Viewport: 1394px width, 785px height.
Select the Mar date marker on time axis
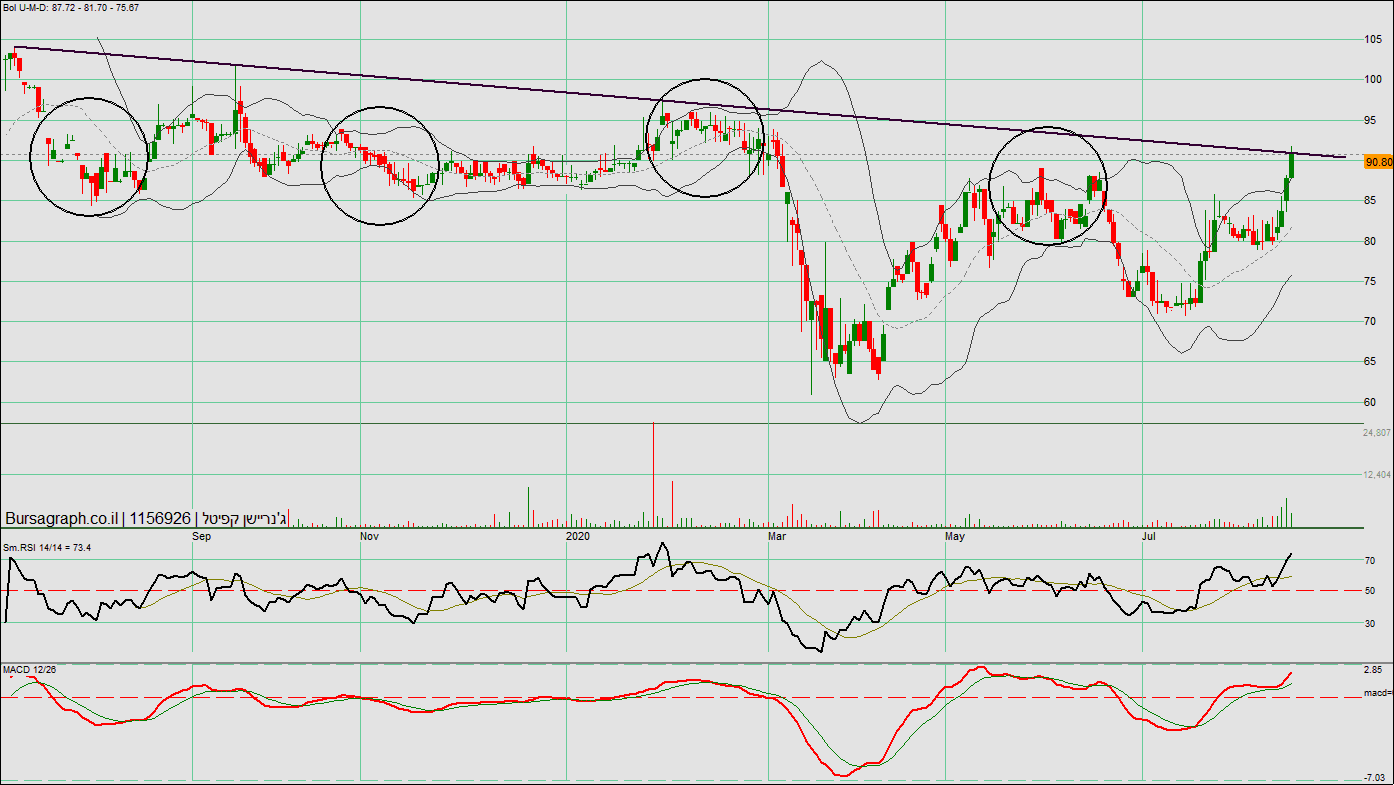tap(777, 537)
